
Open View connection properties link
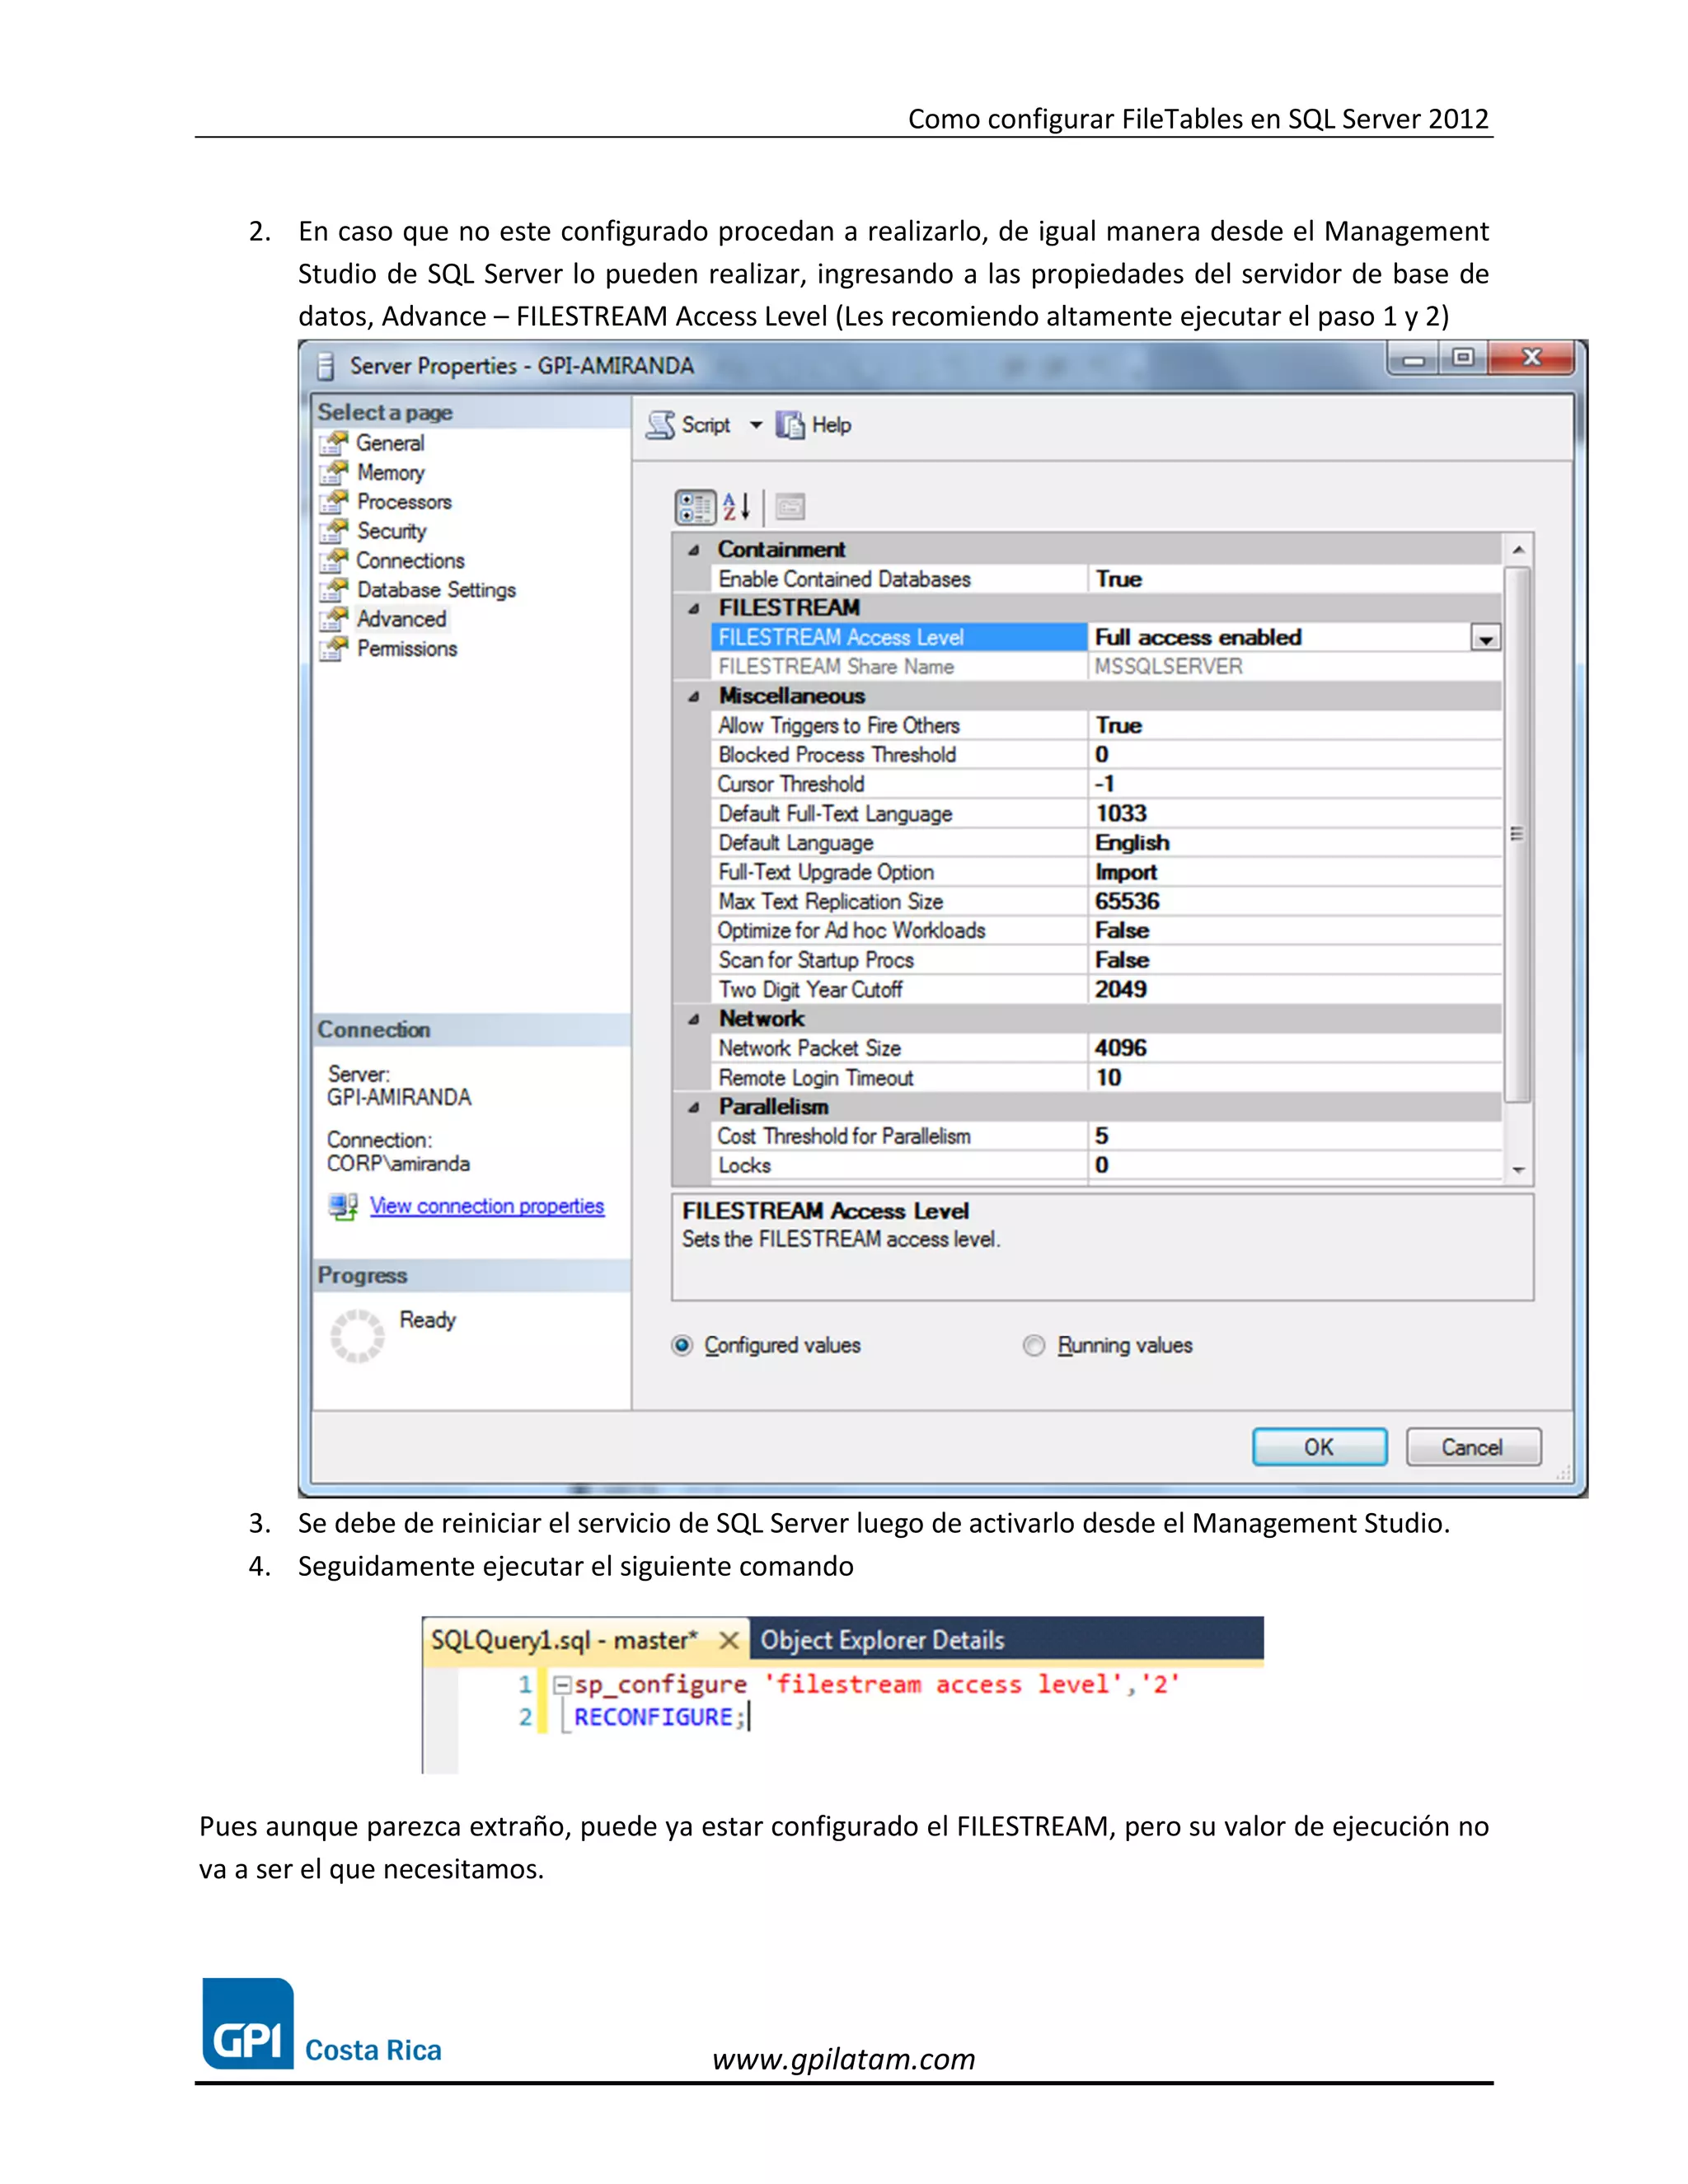click(486, 1206)
